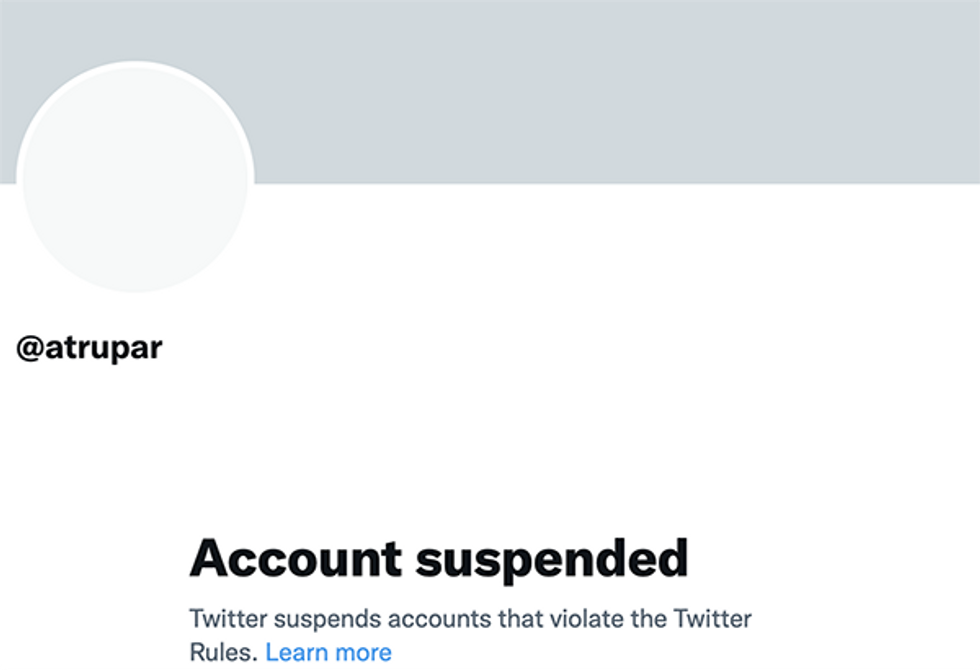
Task: Select the @atrupar username handle
Action: (89, 348)
